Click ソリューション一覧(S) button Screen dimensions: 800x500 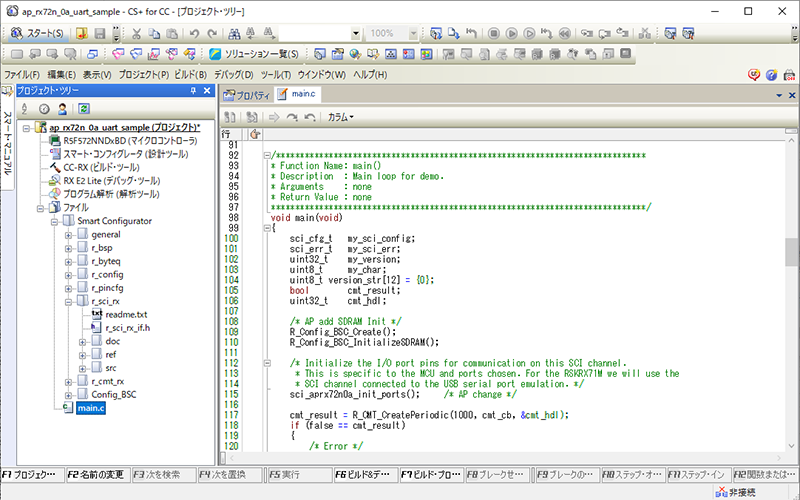(254, 54)
